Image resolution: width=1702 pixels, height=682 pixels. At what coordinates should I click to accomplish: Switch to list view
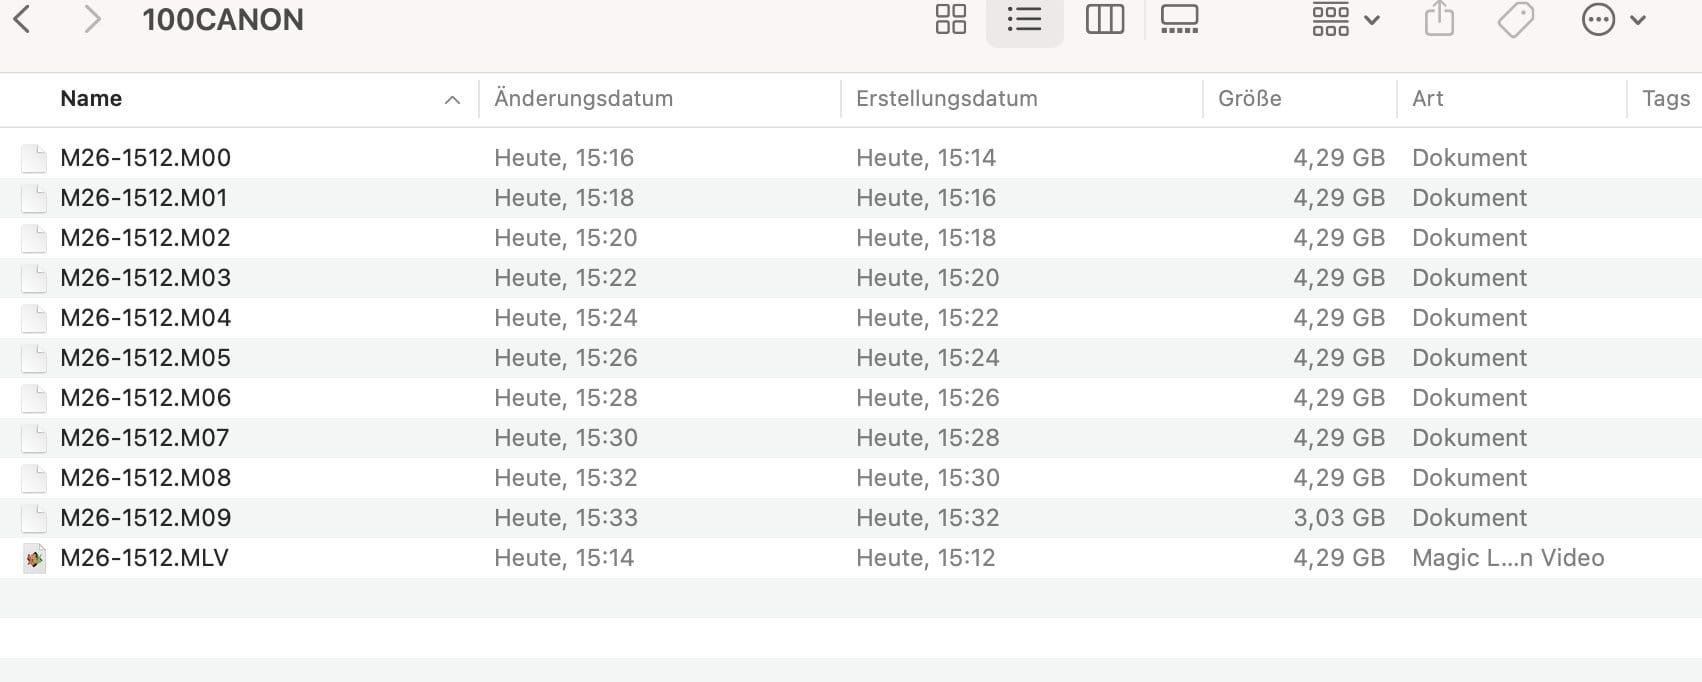1024,19
